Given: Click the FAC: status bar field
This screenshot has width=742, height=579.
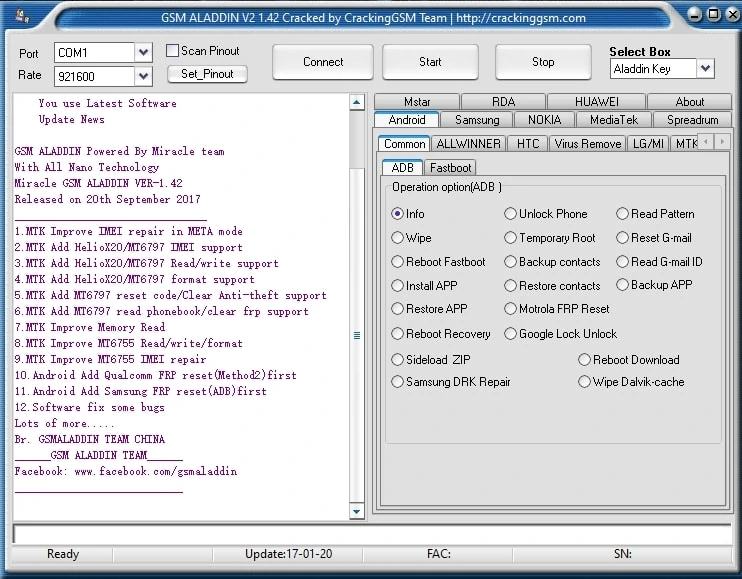Looking at the screenshot, I should click(438, 554).
